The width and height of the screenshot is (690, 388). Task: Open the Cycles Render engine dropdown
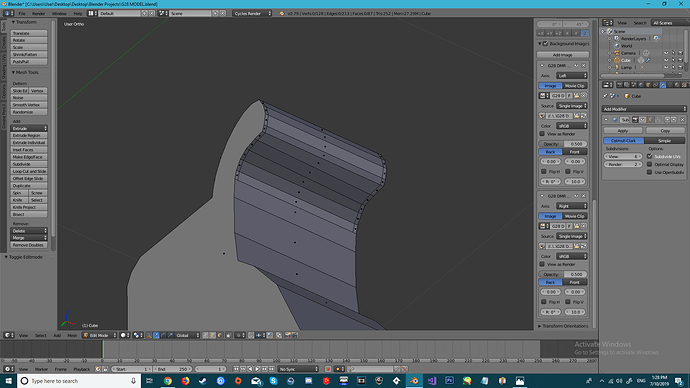(x=252, y=13)
